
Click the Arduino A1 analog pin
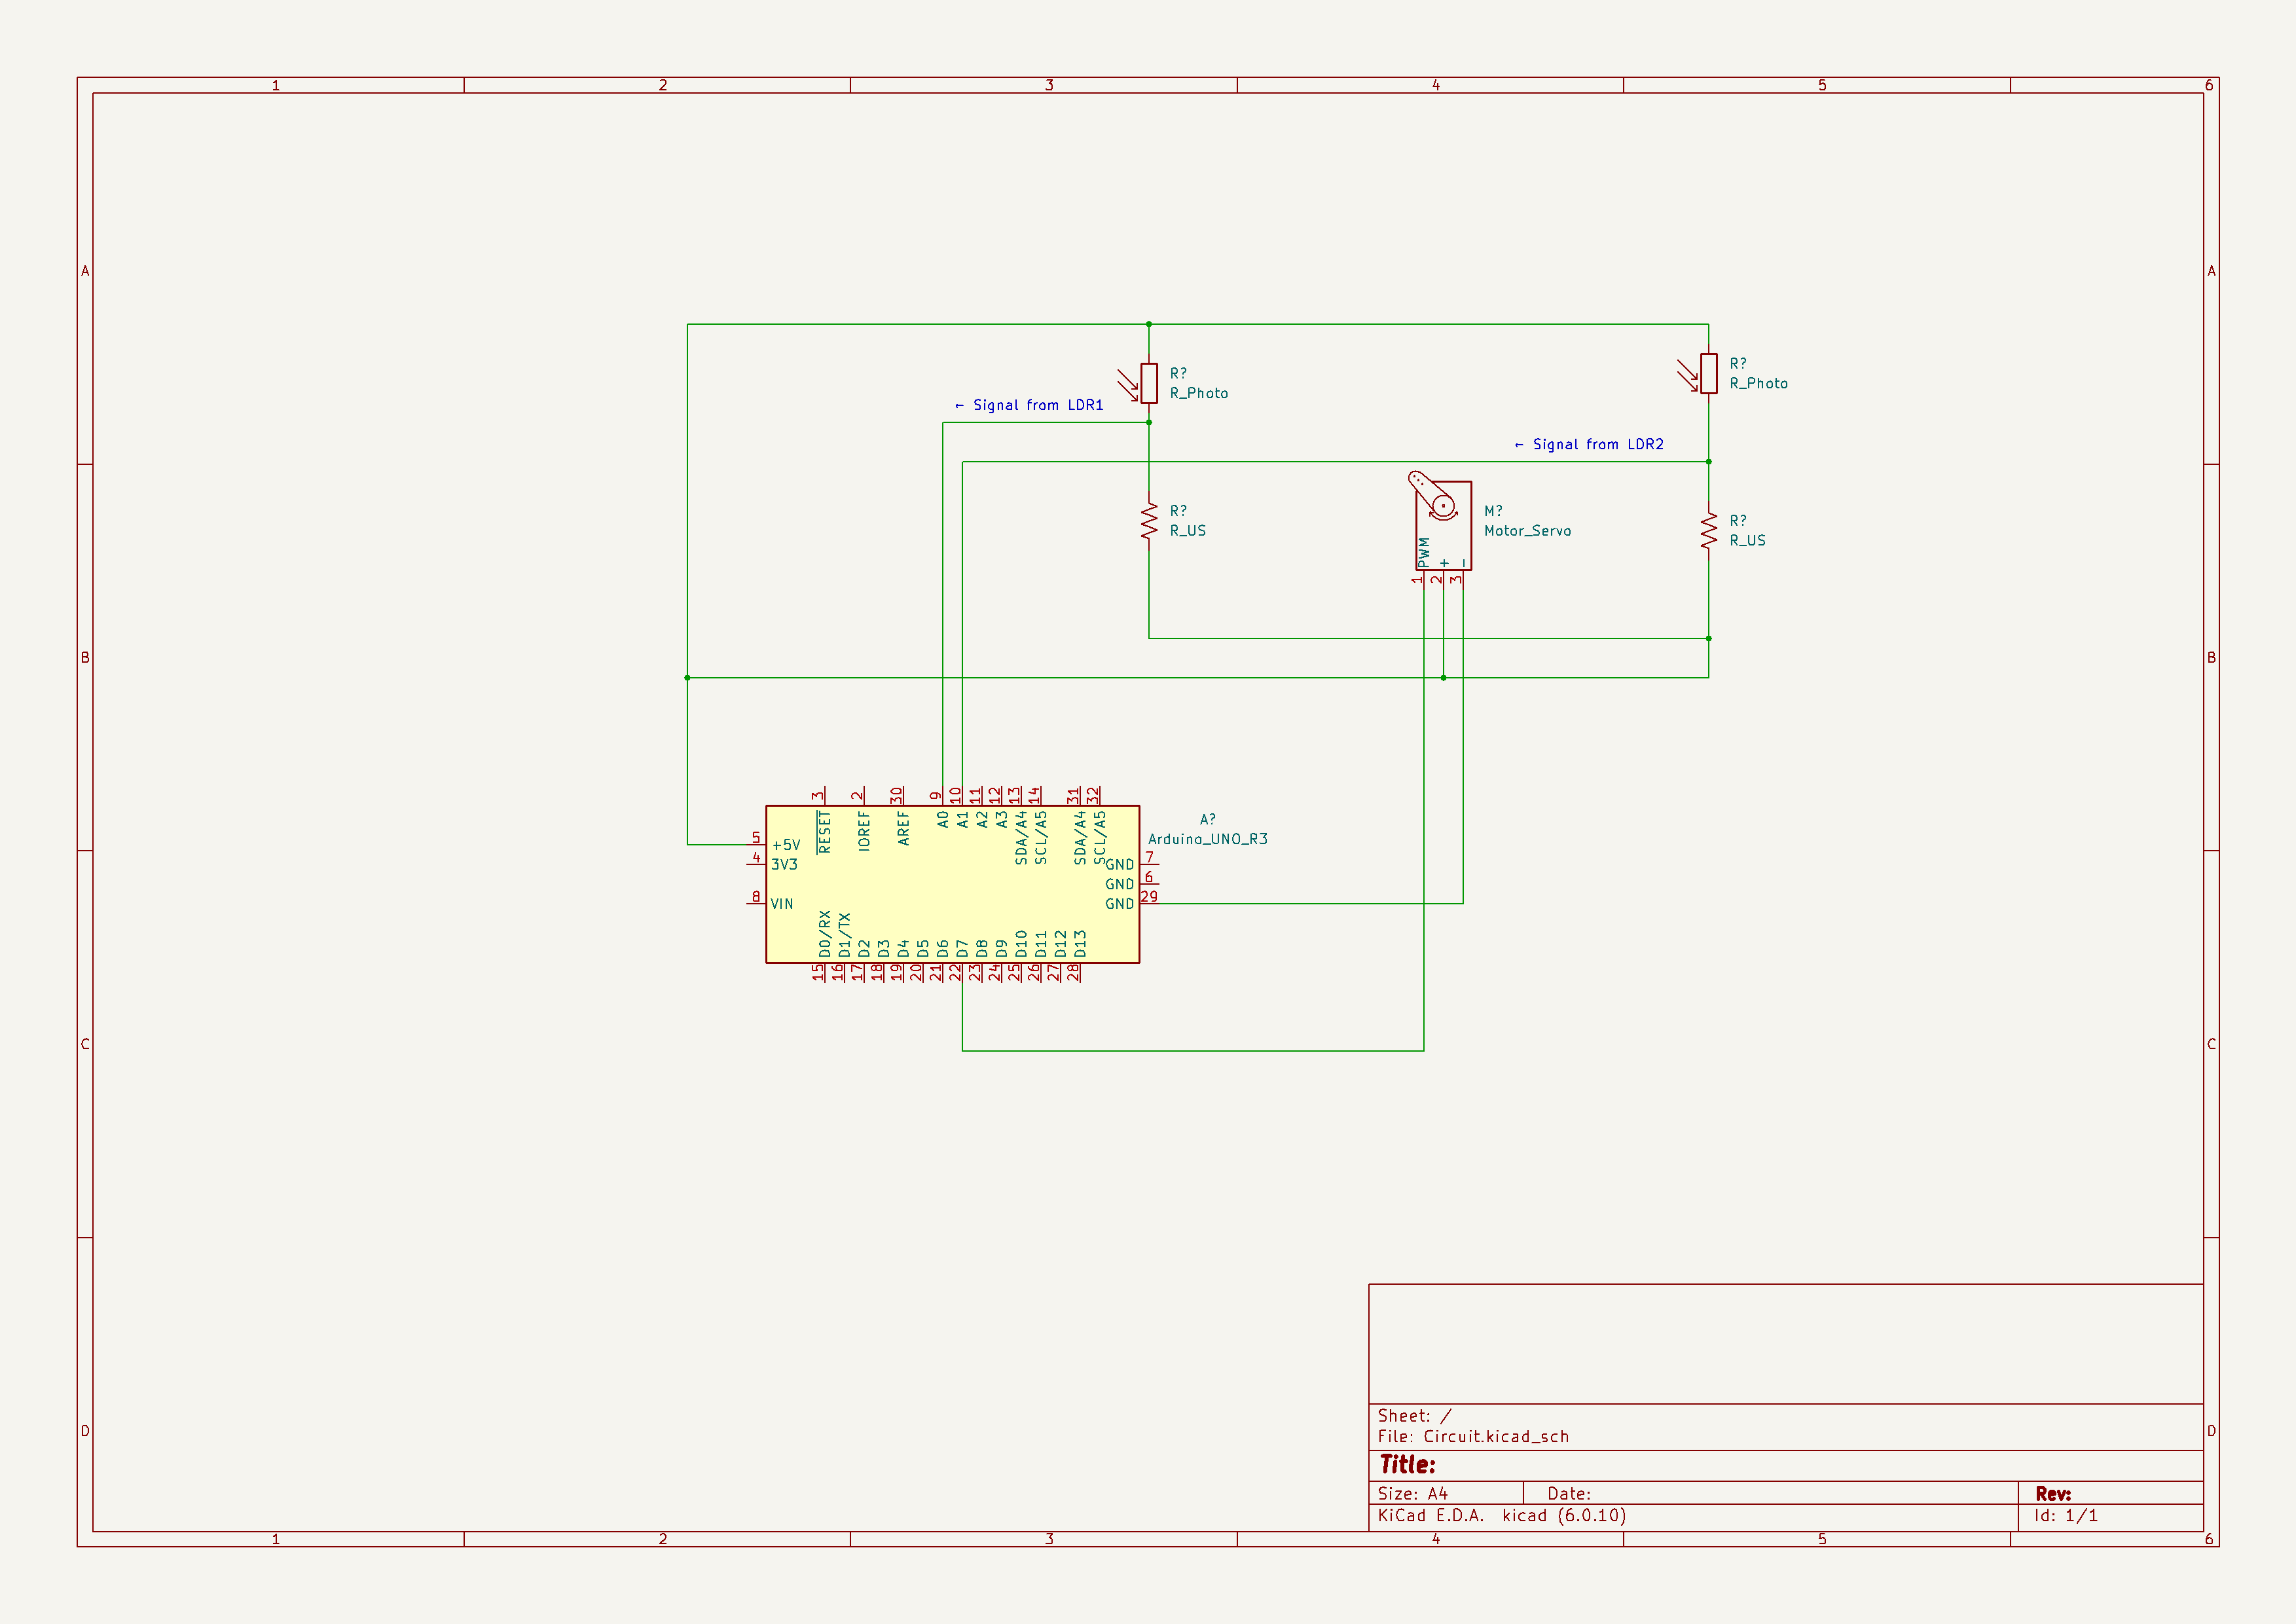pyautogui.click(x=962, y=796)
